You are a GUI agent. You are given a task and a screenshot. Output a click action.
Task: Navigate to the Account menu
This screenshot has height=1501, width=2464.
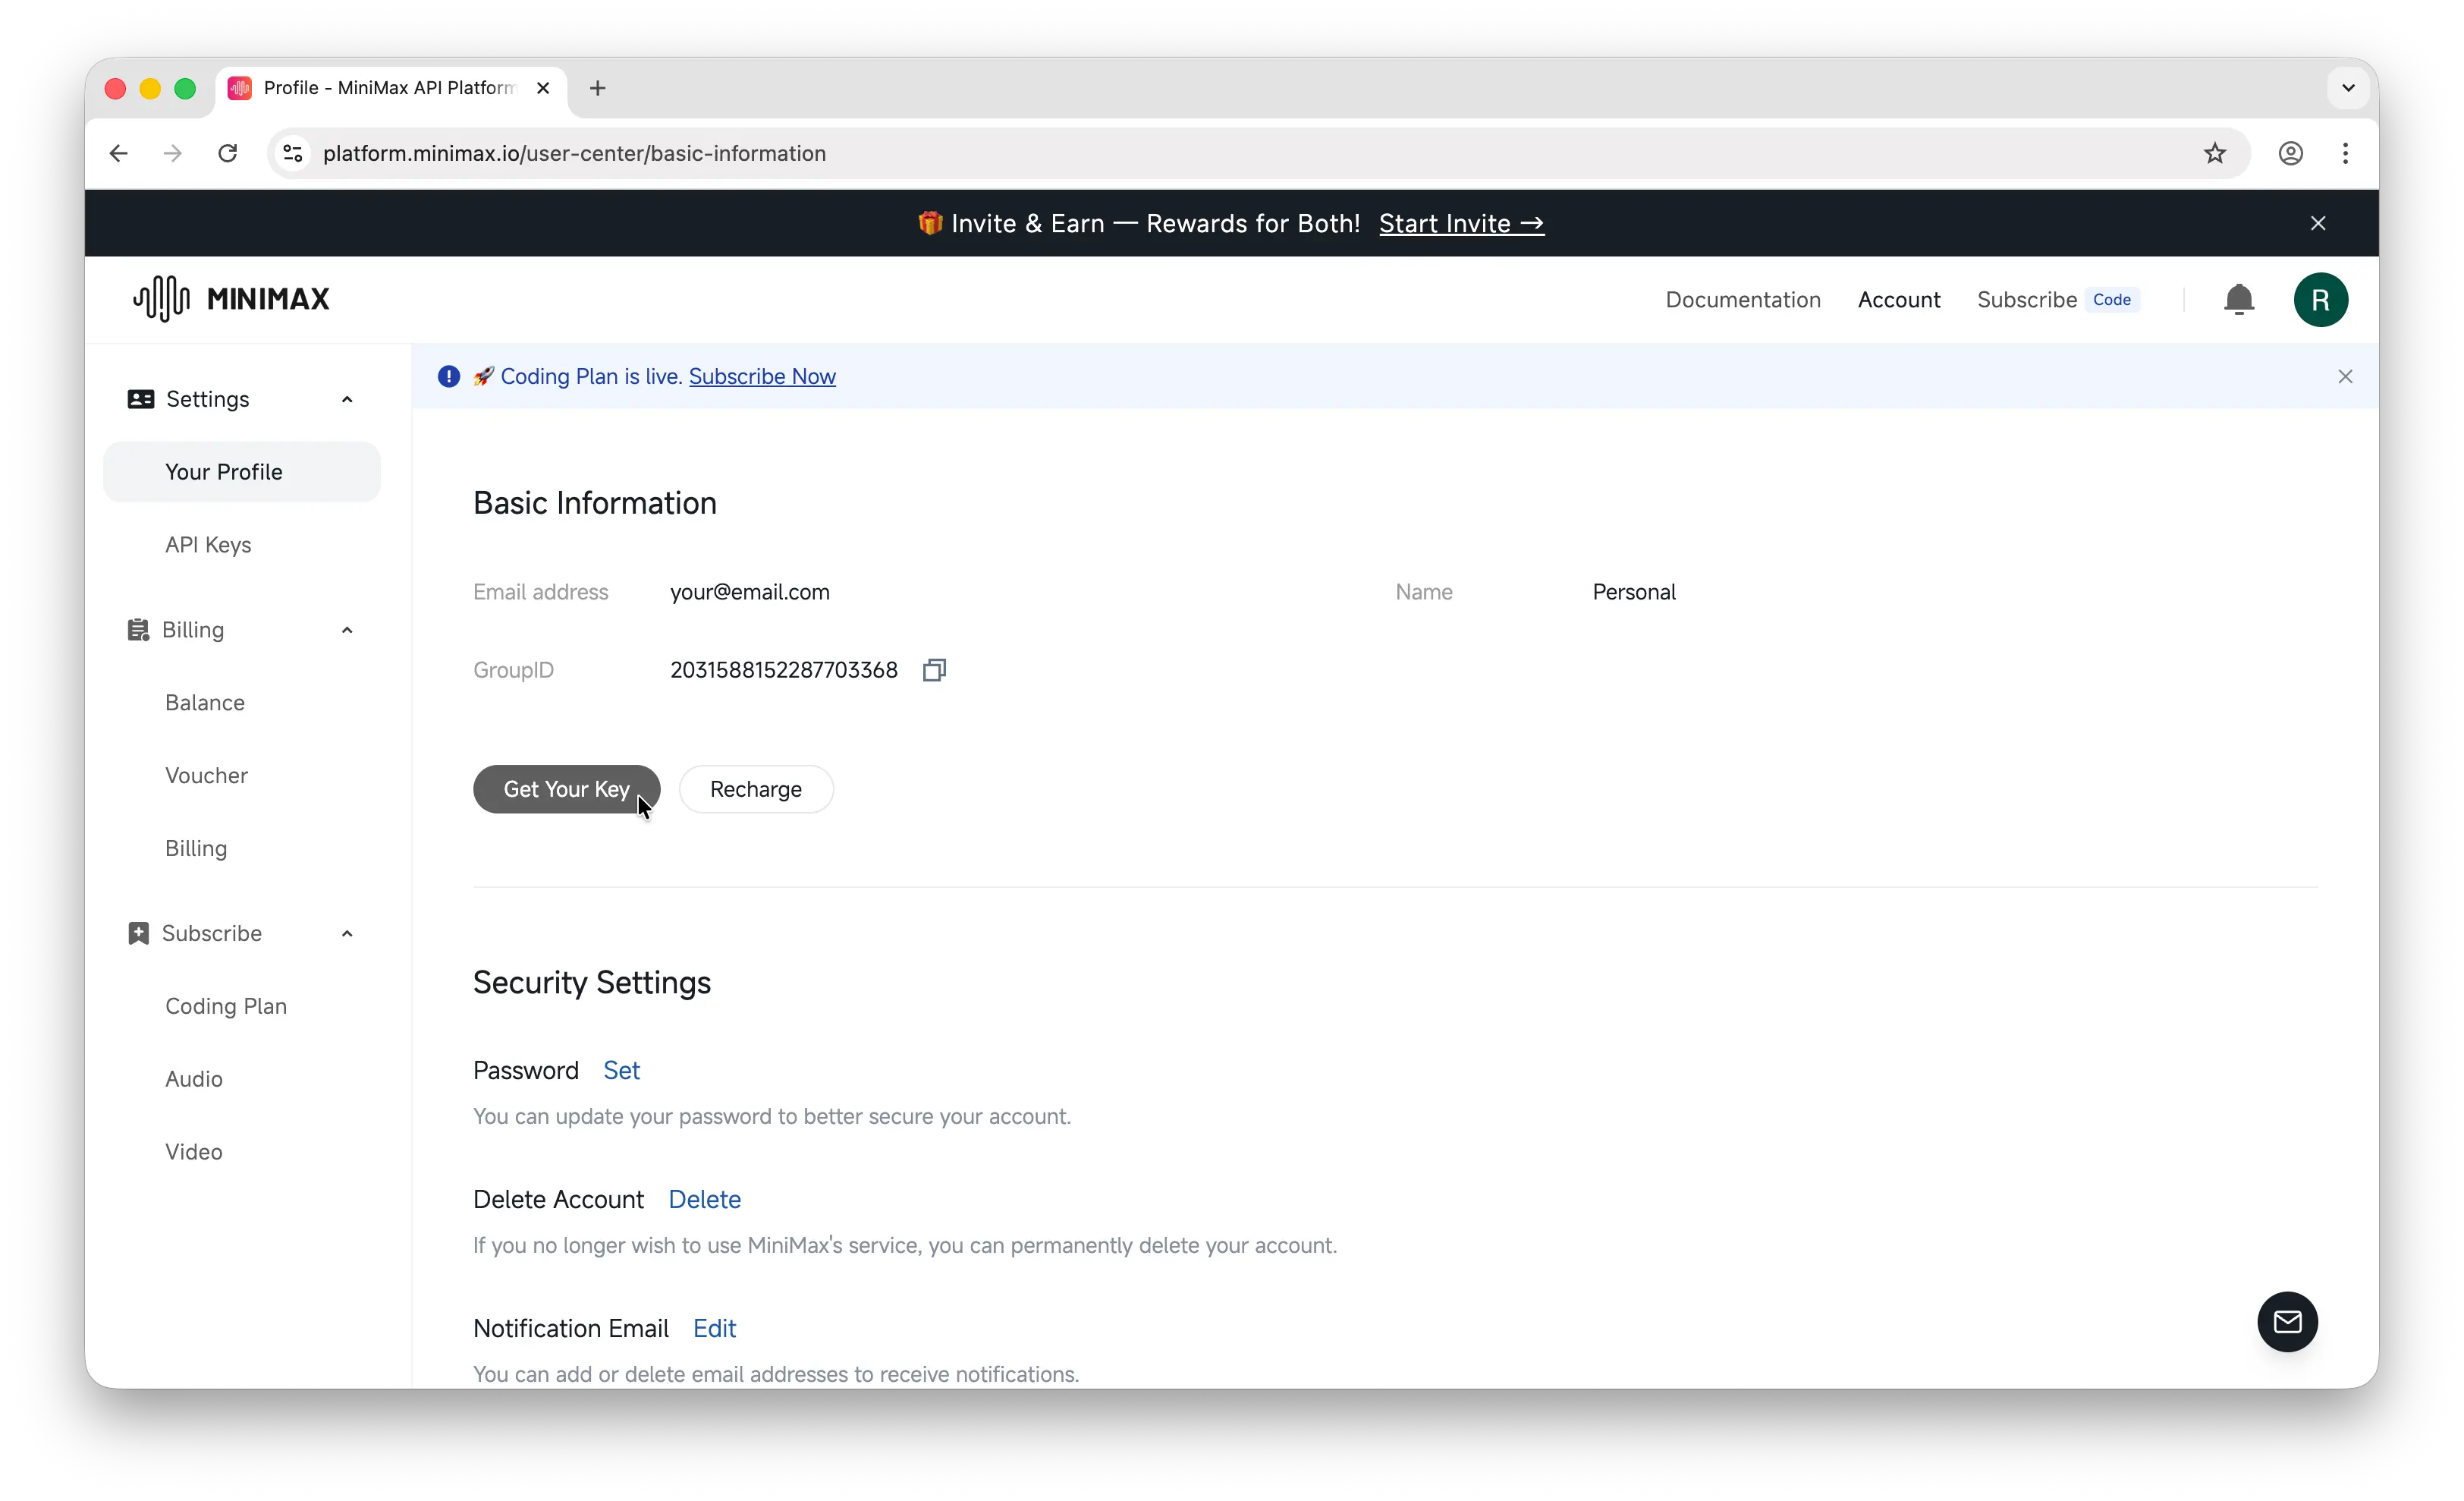click(x=1899, y=299)
